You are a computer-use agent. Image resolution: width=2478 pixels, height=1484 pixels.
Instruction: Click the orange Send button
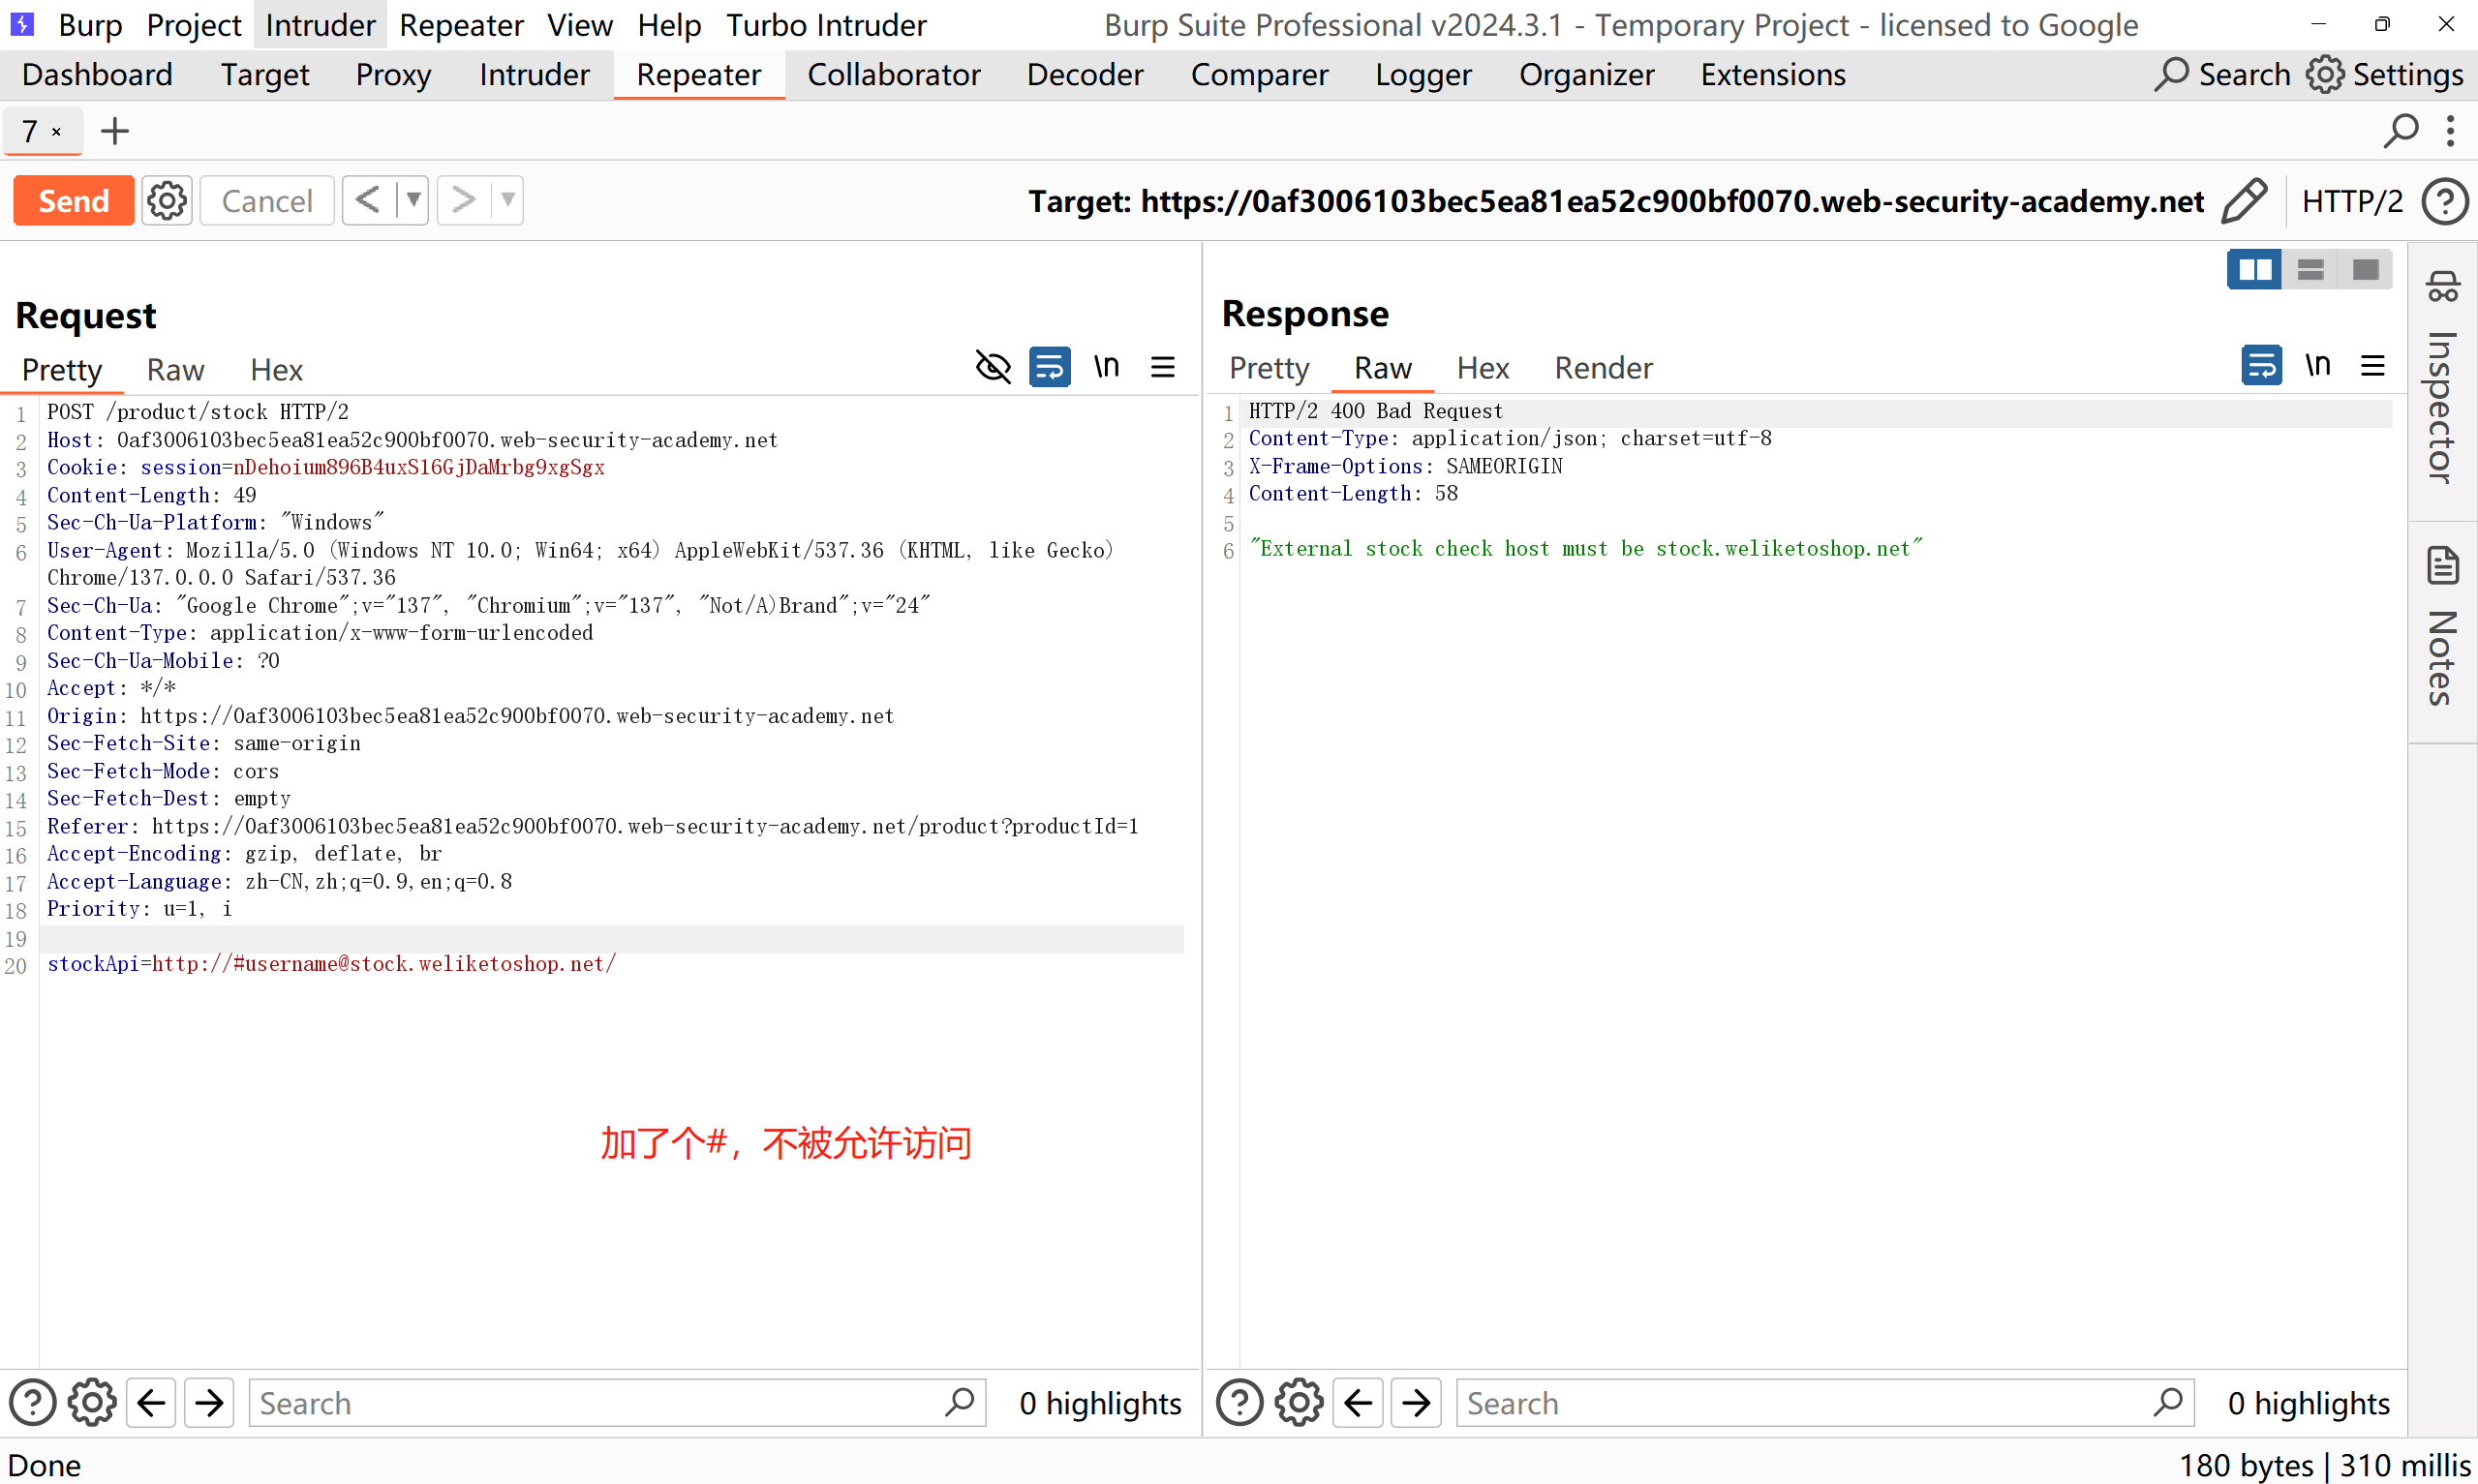coord(73,201)
